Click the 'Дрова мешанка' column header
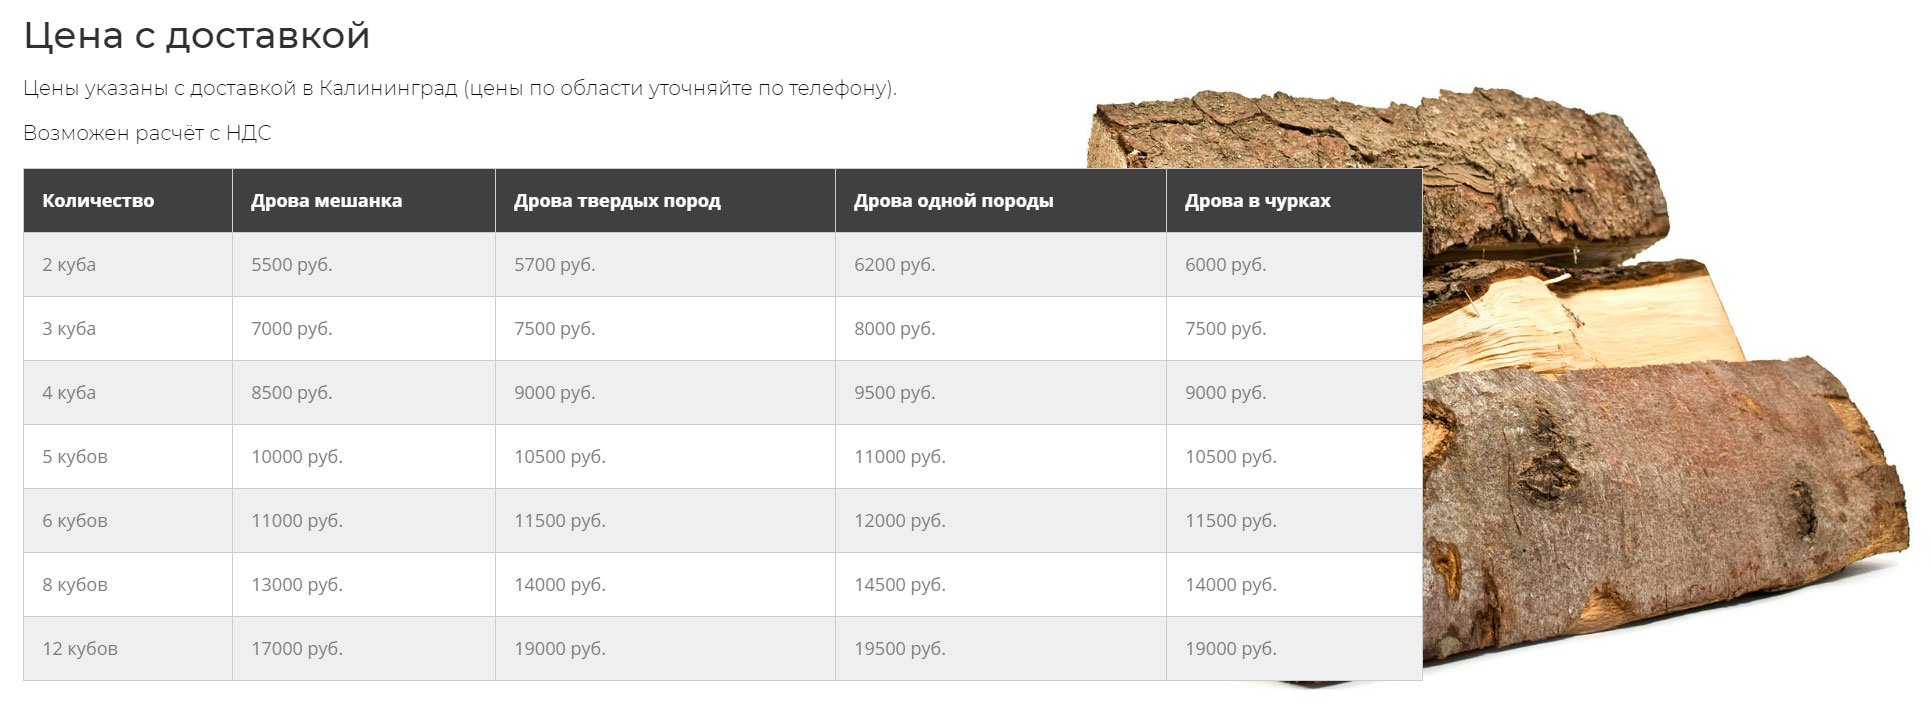Viewport: 1931px width, 714px height. (364, 201)
